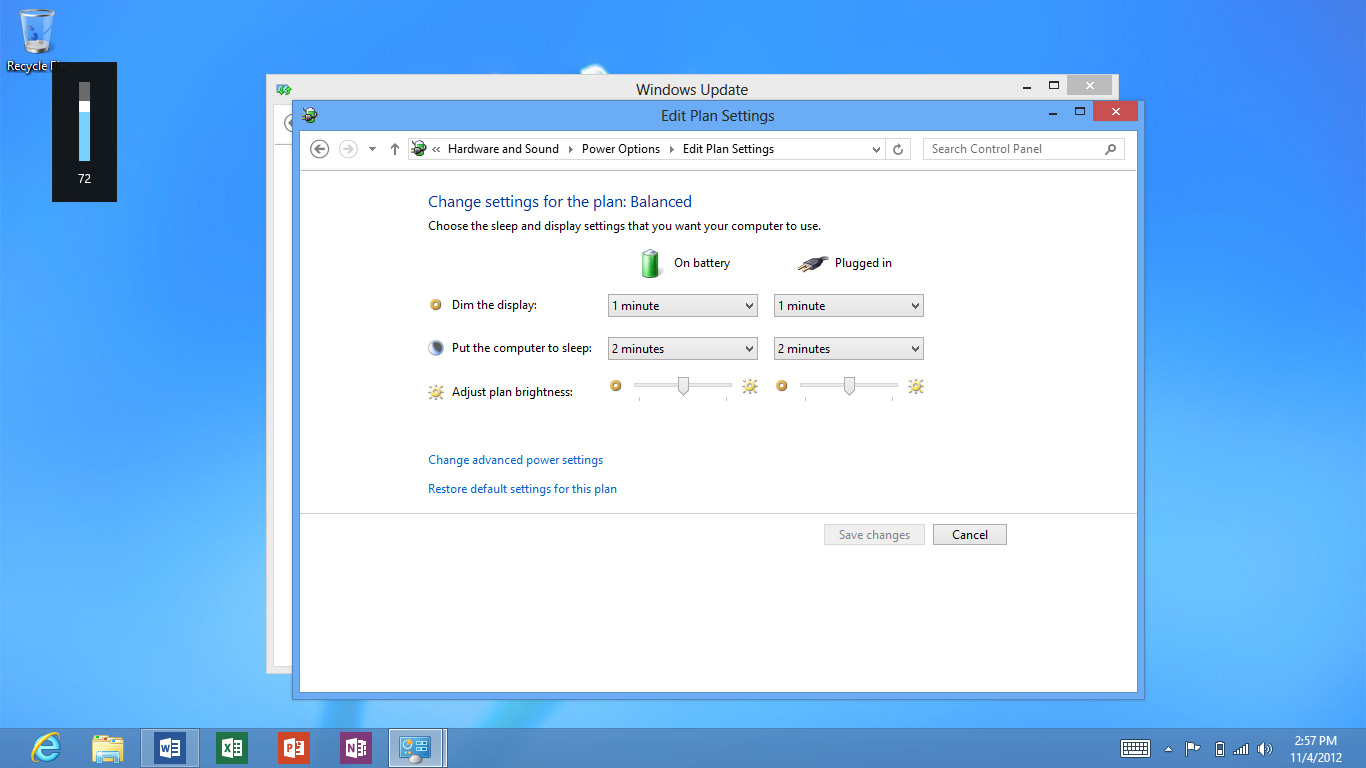
Task: Click the Plugged in brightness slider thumb
Action: coord(849,386)
